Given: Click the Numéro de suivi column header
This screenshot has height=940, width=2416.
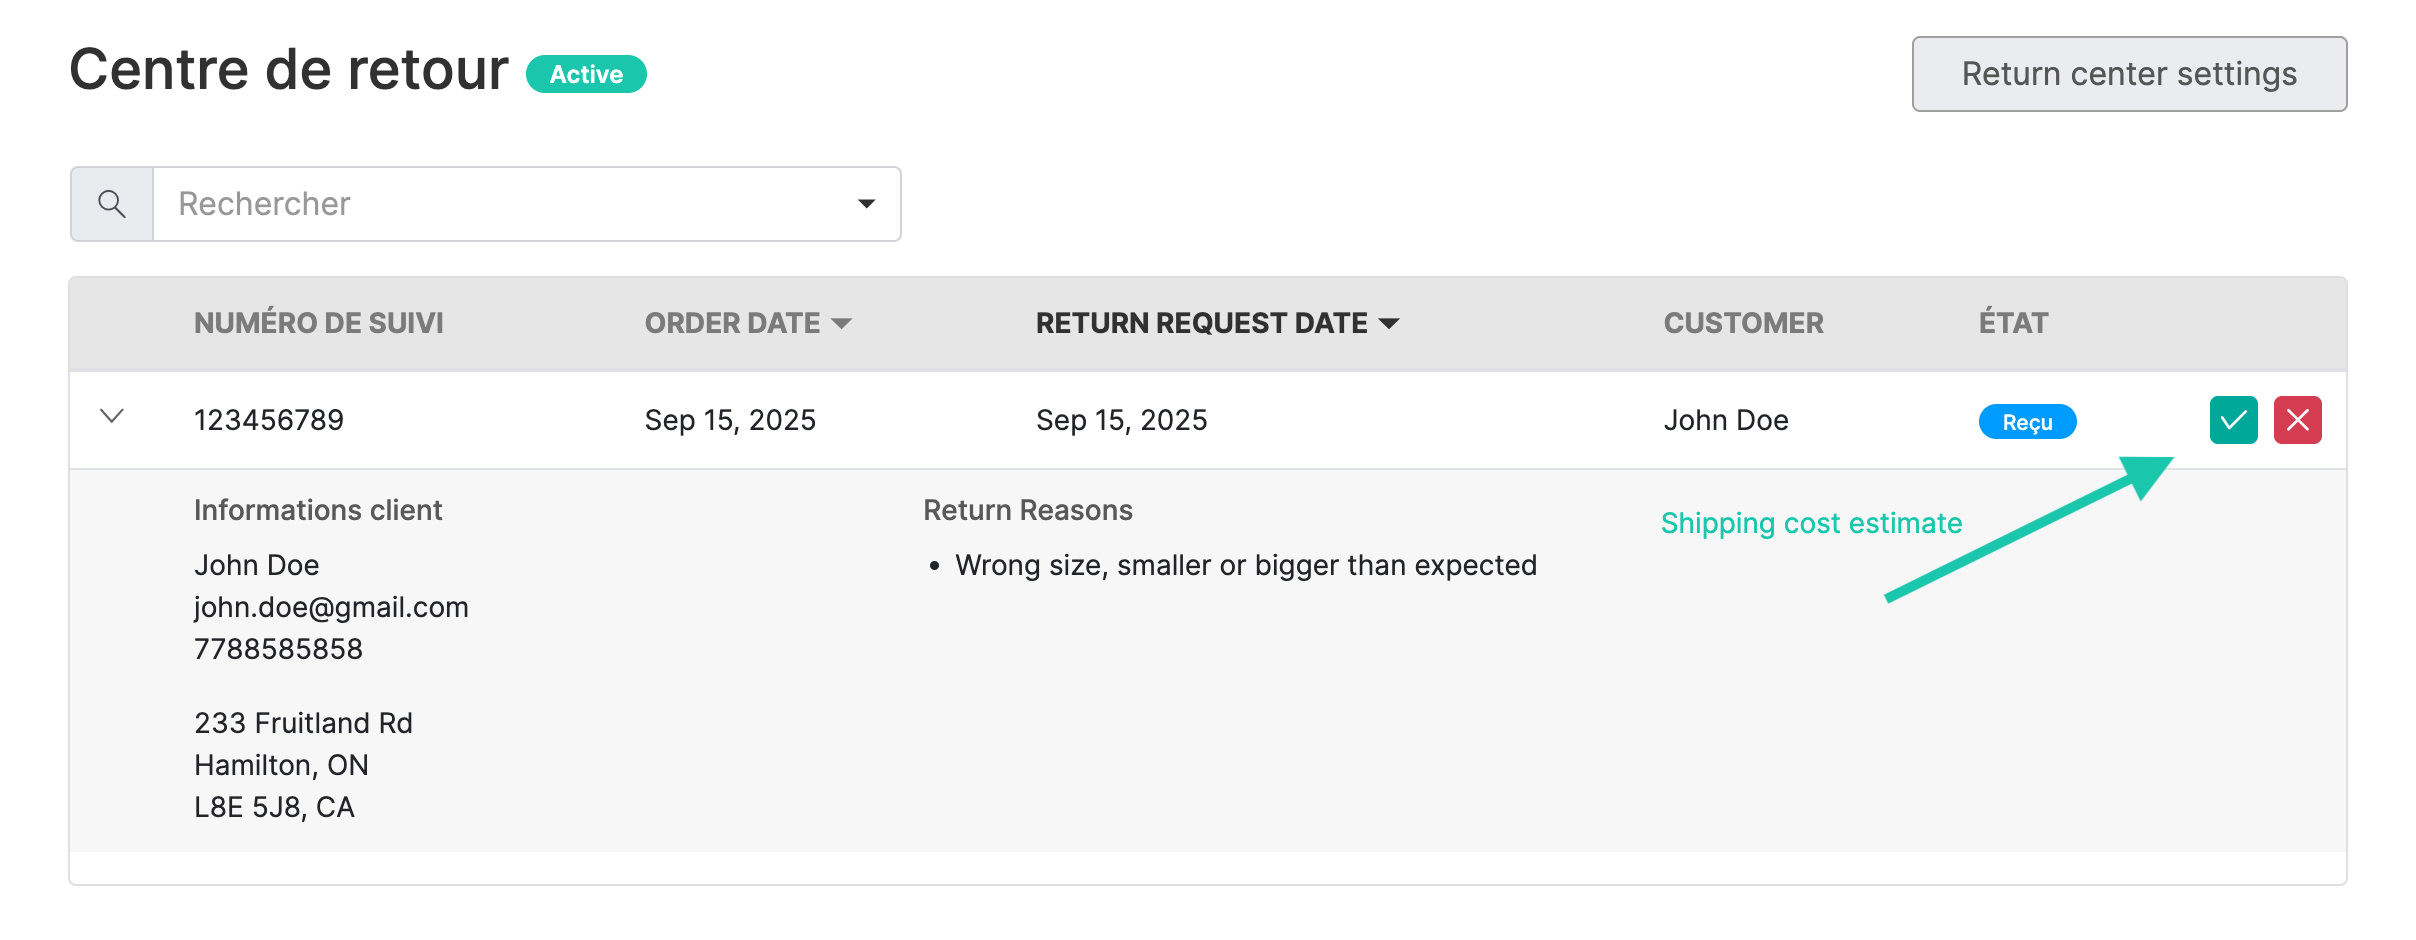Looking at the screenshot, I should [x=318, y=323].
